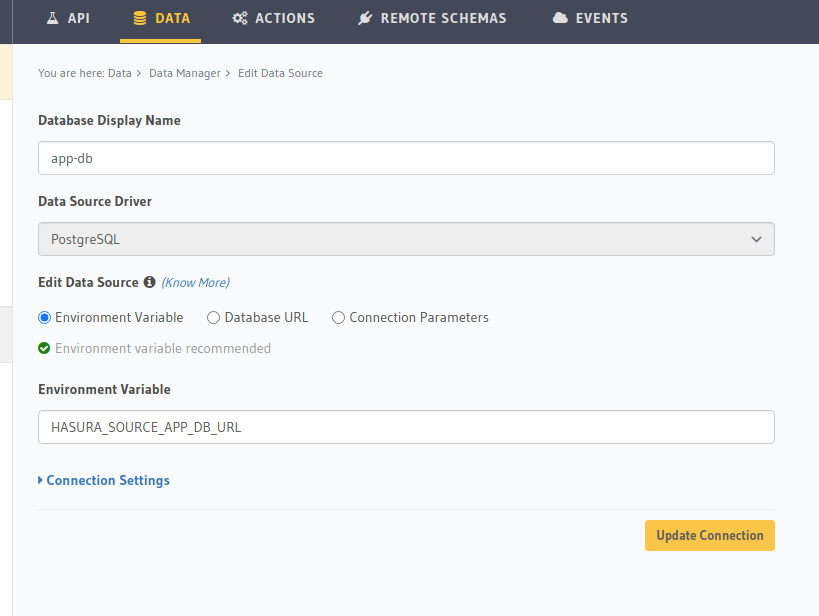Select the Database URL radio option
Screen dimensions: 819x616
pos(213,318)
